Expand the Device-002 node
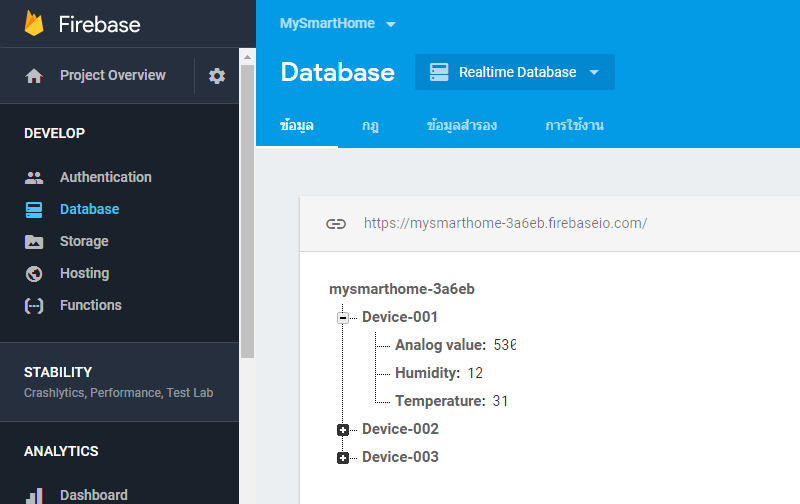The image size is (800, 504). pos(343,430)
